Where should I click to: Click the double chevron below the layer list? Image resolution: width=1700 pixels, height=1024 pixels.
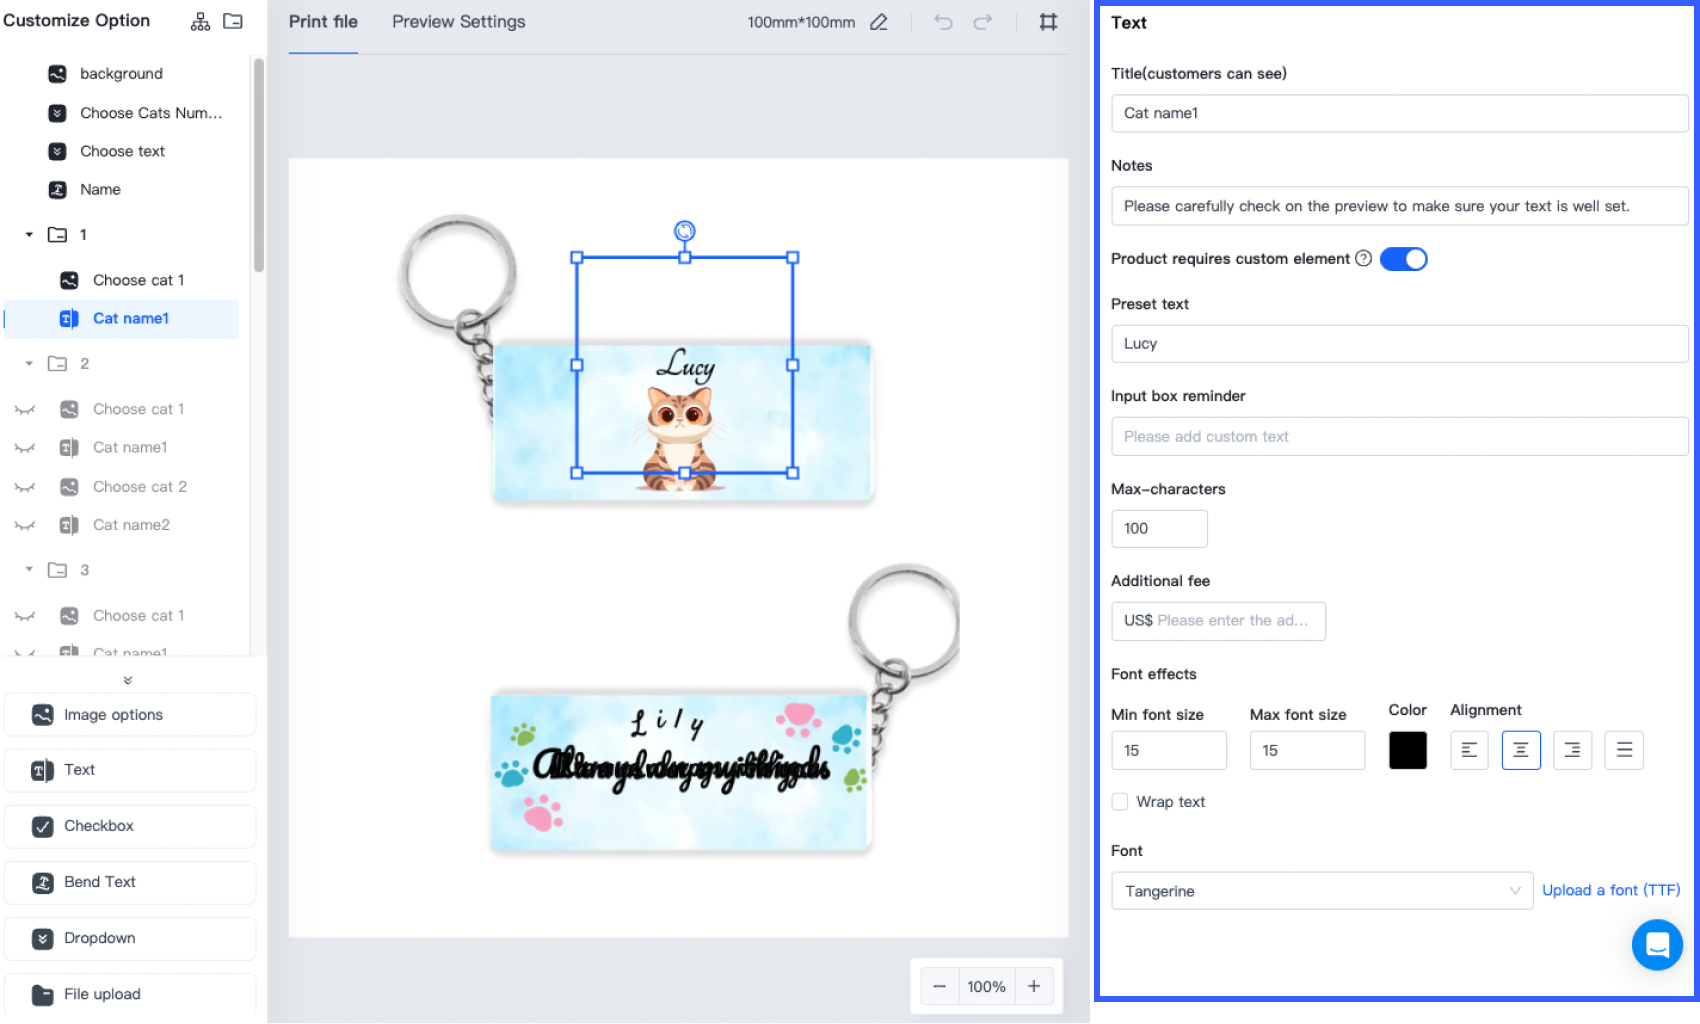coord(128,680)
